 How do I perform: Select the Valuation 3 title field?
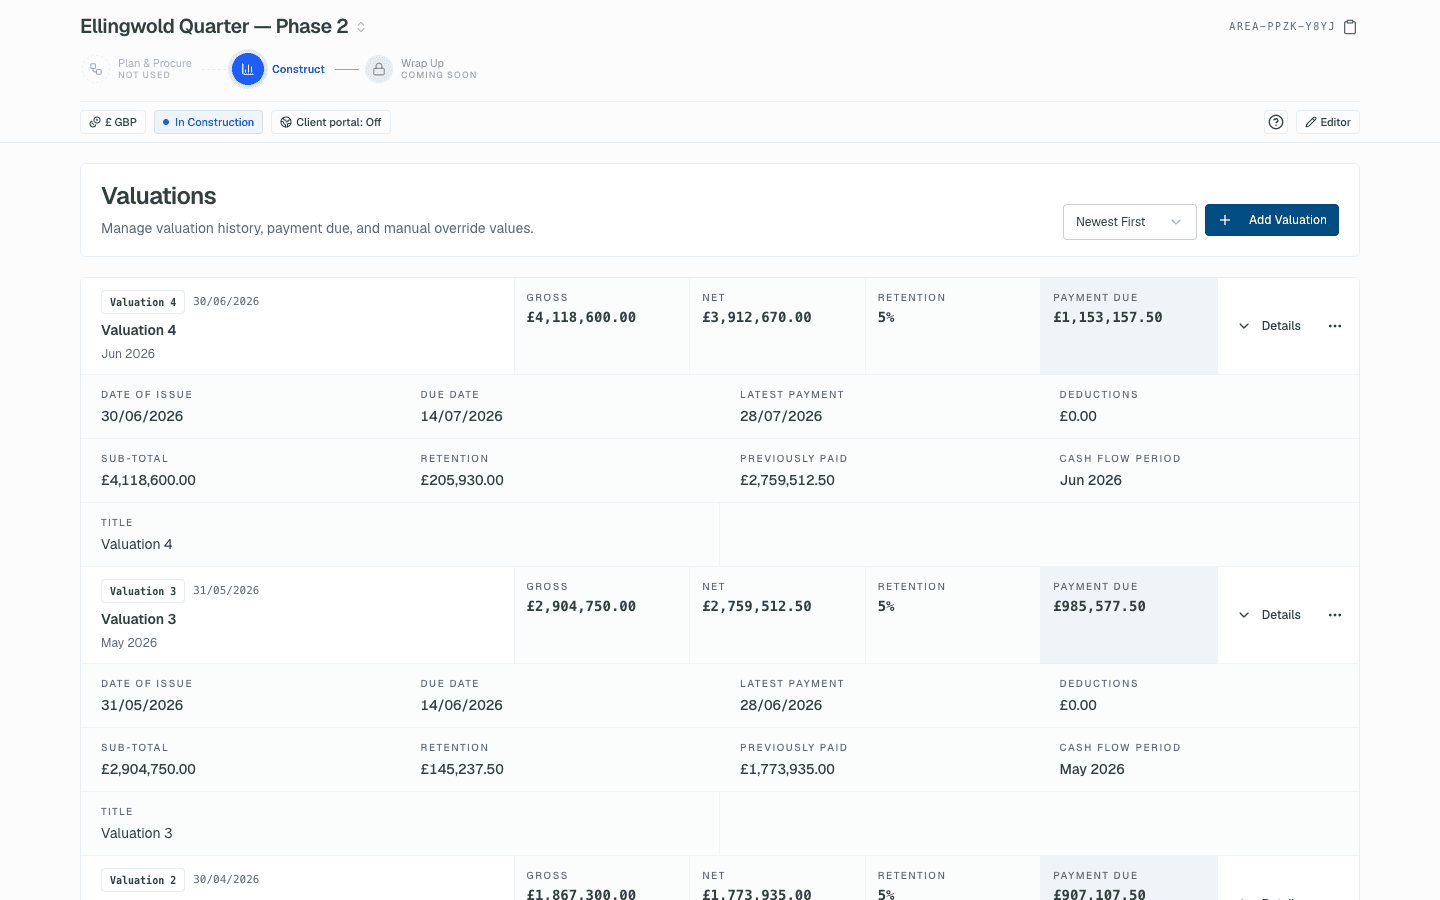400,824
